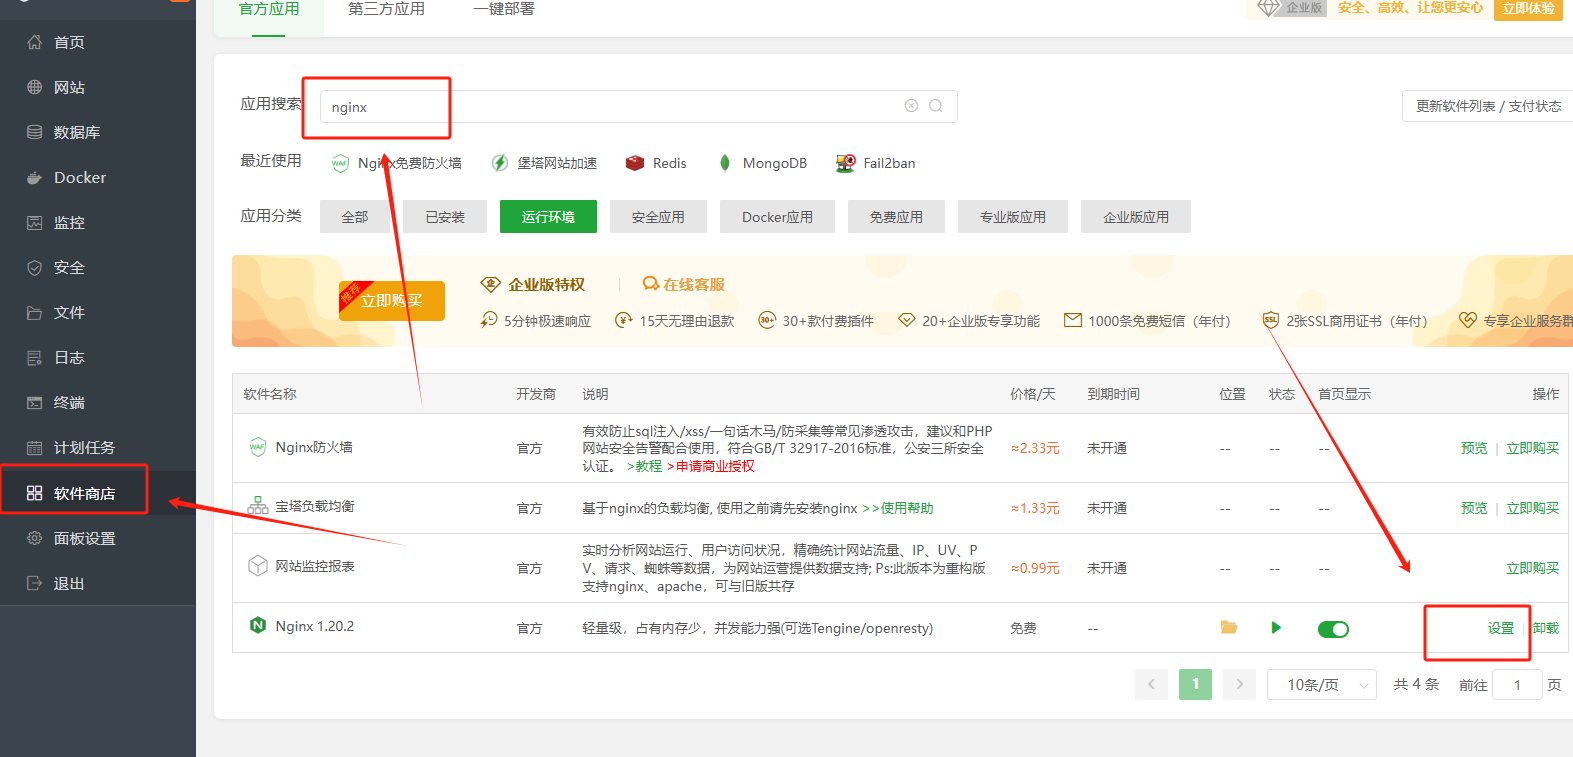Open recently used 堡塔网站加速 icon
Viewport: 1573px width, 757px height.
(500, 163)
